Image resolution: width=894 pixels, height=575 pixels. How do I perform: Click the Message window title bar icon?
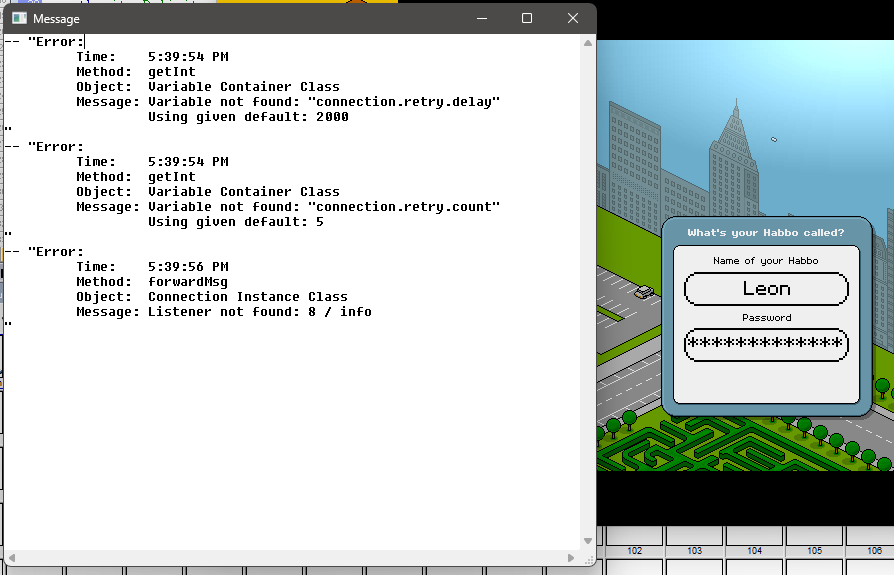click(x=19, y=18)
